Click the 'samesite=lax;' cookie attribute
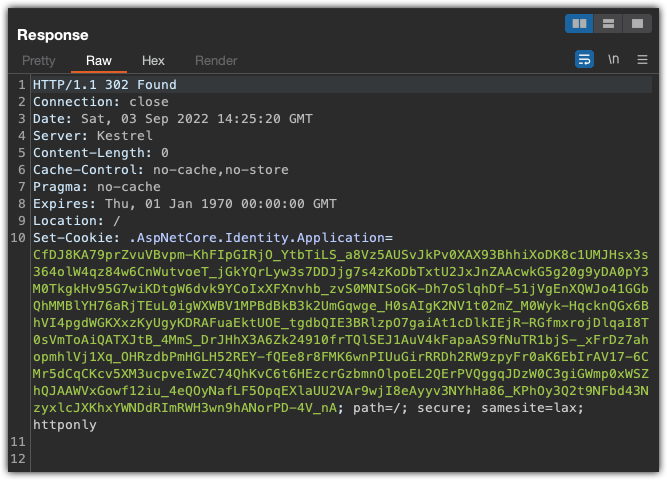 click(x=532, y=408)
